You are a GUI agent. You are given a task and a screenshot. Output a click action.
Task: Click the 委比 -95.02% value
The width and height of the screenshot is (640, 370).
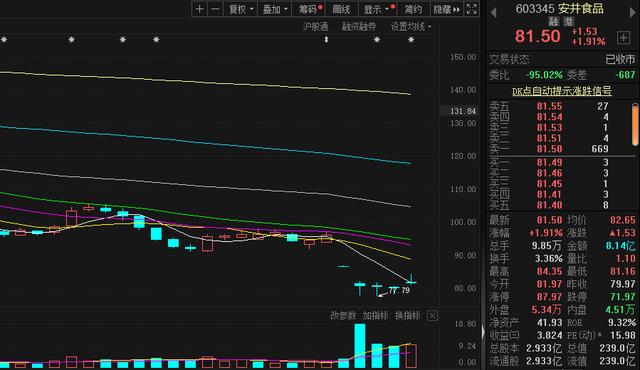click(x=544, y=75)
